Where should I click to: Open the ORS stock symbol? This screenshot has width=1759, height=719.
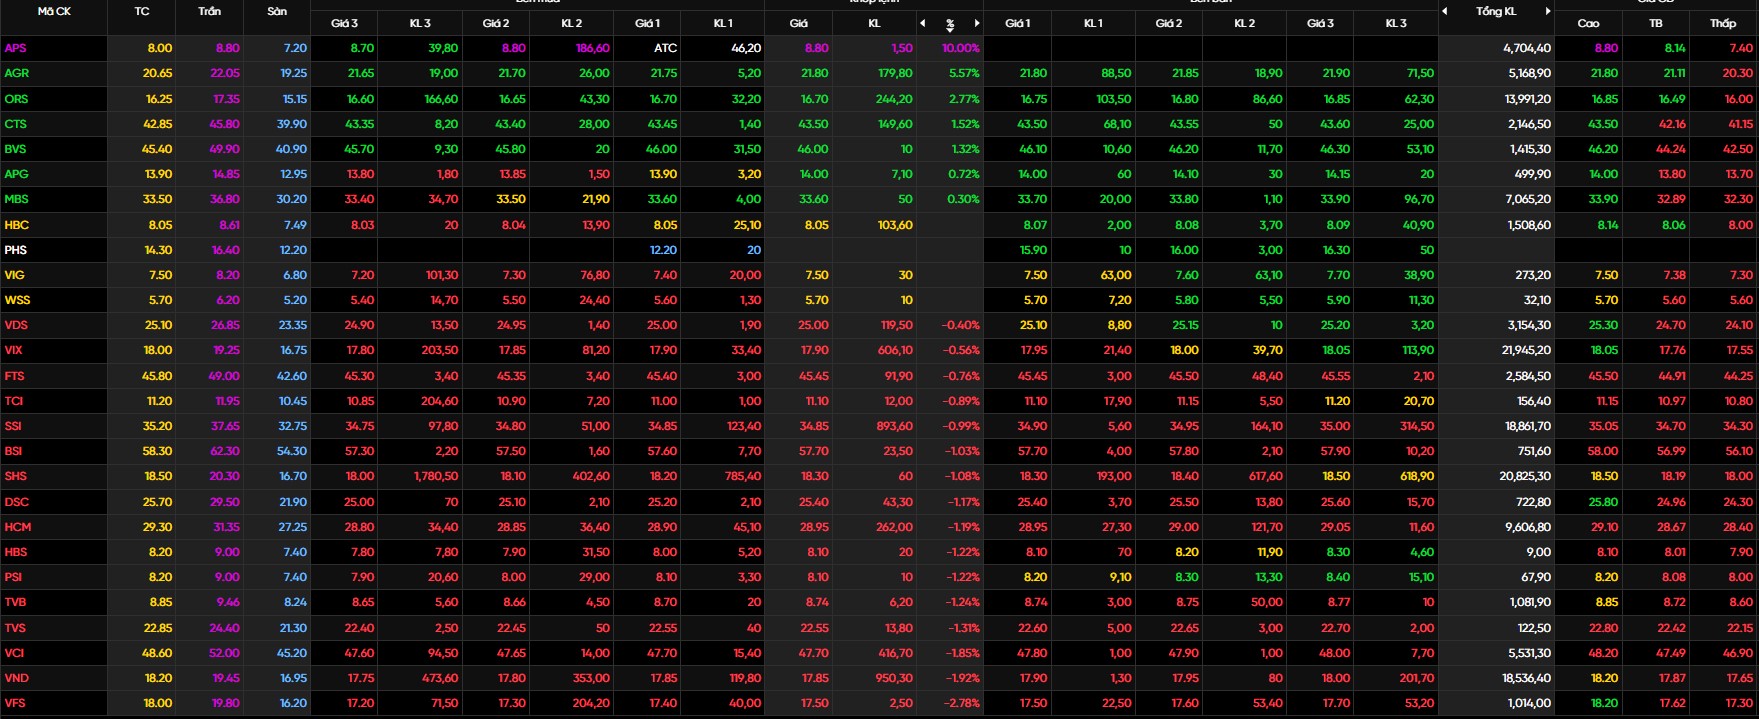(x=16, y=99)
